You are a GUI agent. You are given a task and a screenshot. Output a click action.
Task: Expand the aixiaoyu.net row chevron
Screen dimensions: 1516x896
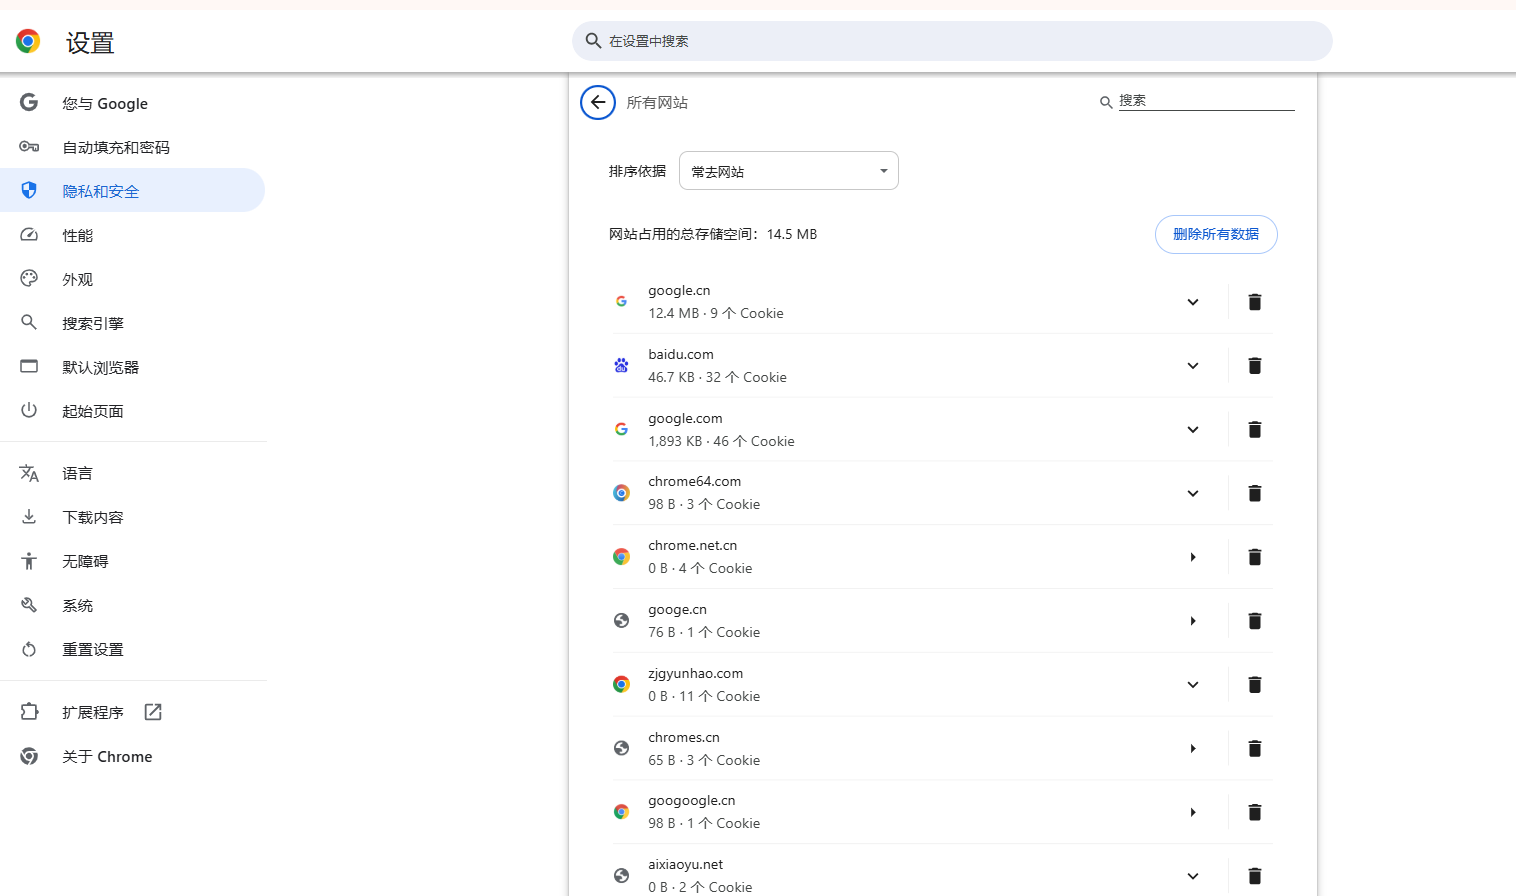coord(1193,876)
